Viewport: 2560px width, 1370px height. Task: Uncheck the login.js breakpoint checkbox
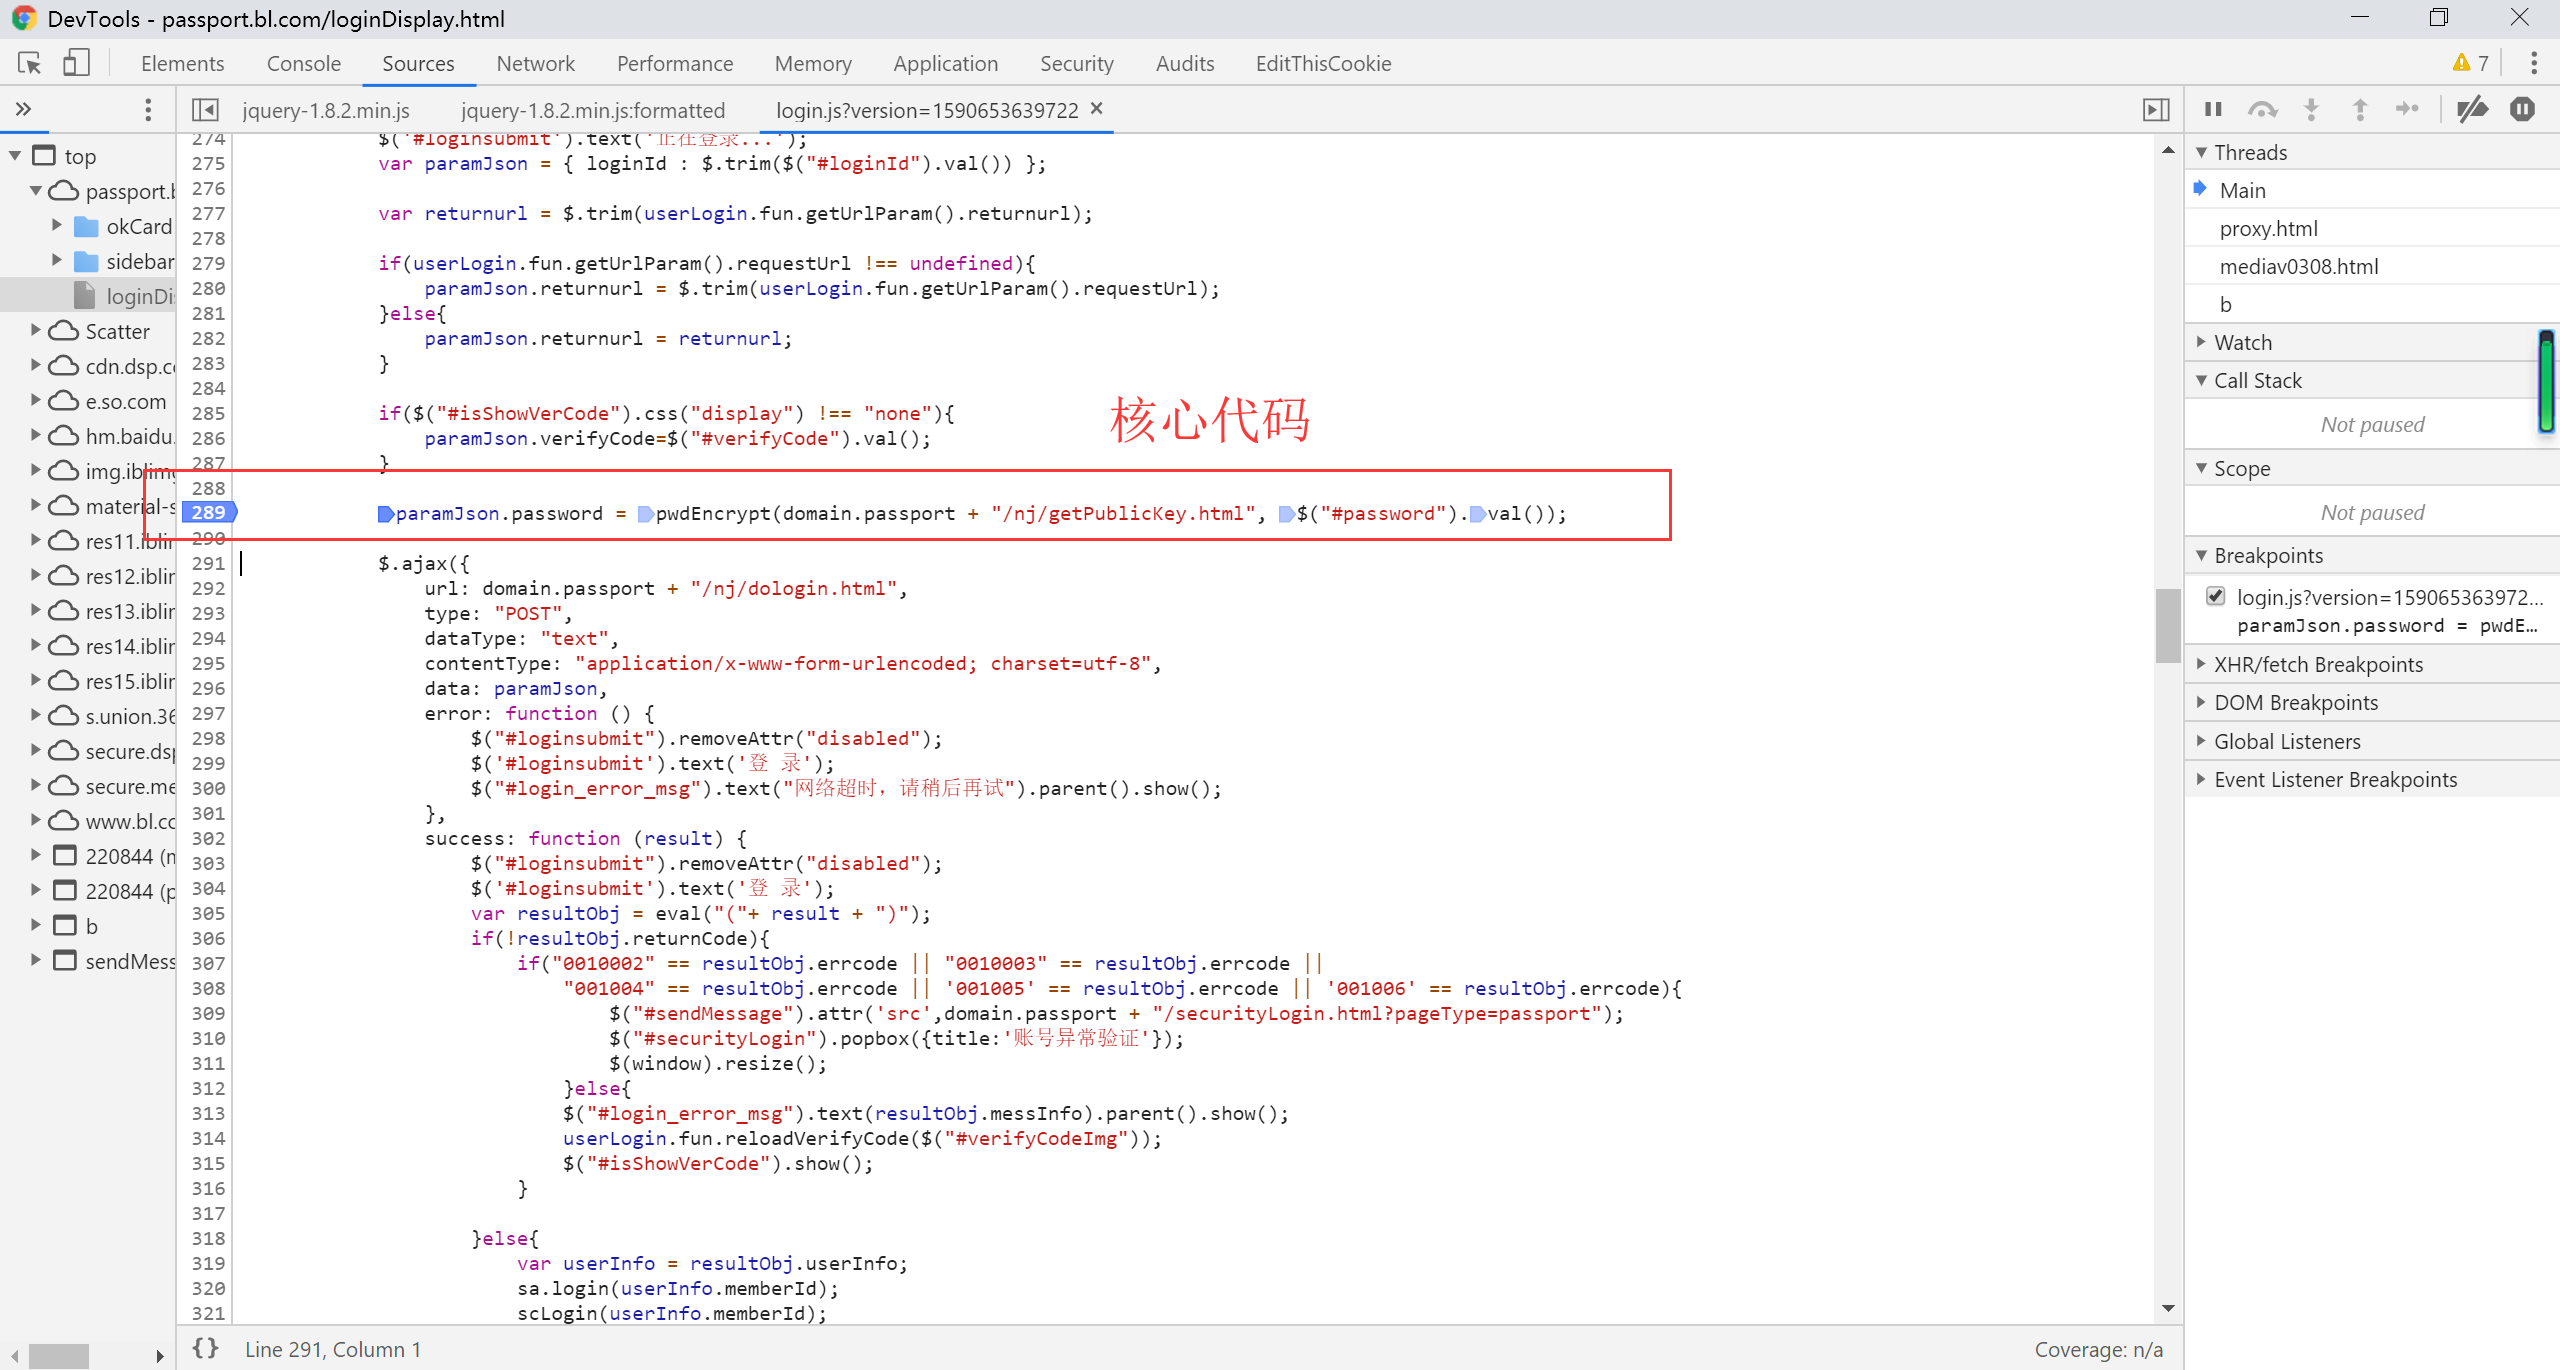[2216, 596]
